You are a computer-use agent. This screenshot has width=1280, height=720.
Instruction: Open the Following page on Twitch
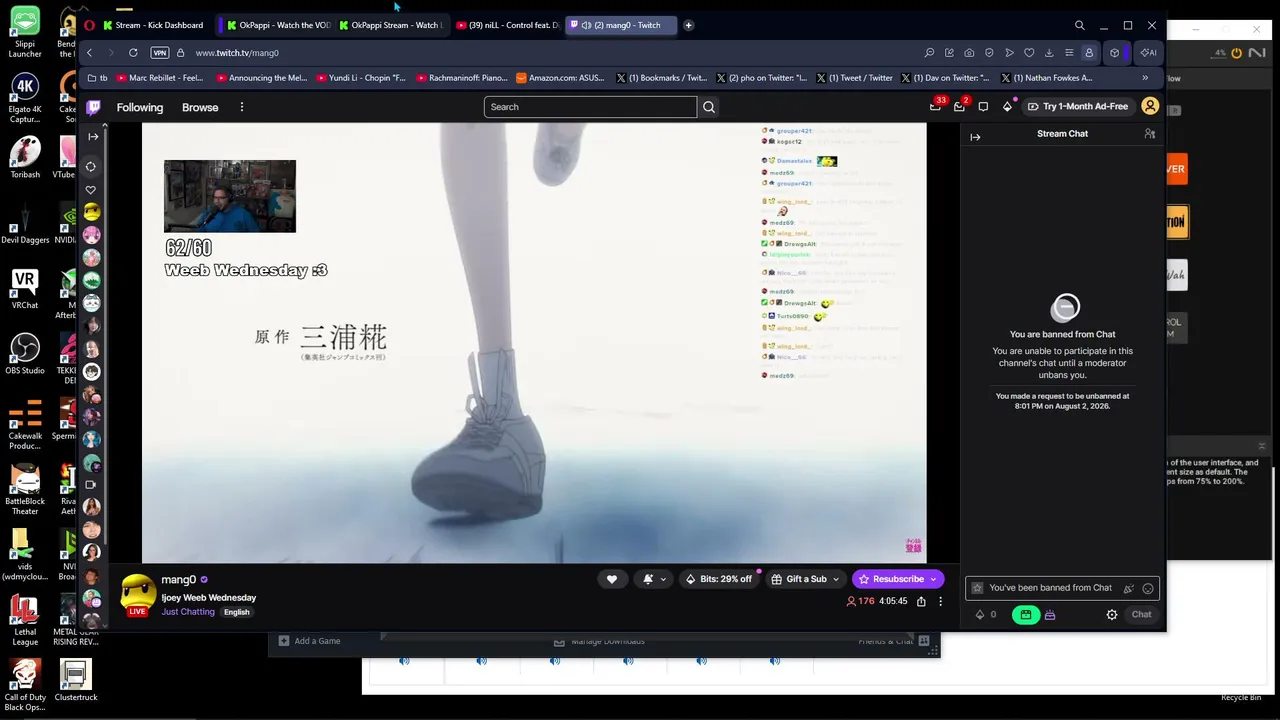pyautogui.click(x=140, y=107)
